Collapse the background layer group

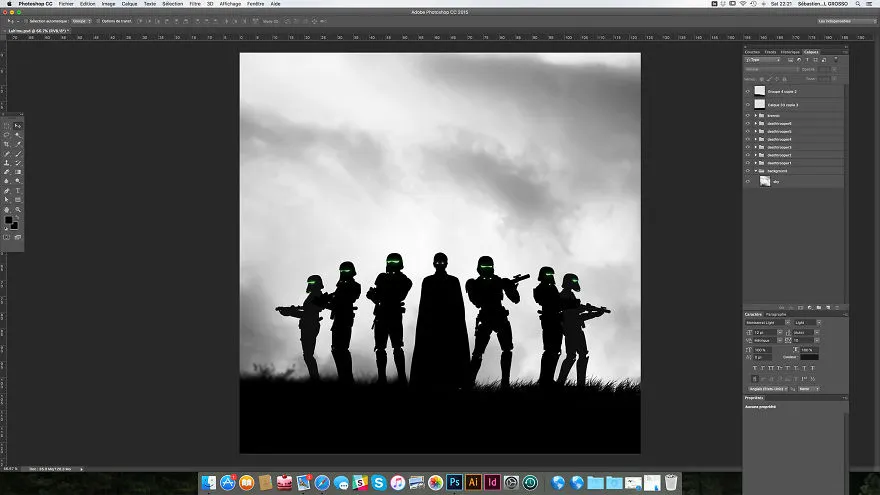pos(756,171)
